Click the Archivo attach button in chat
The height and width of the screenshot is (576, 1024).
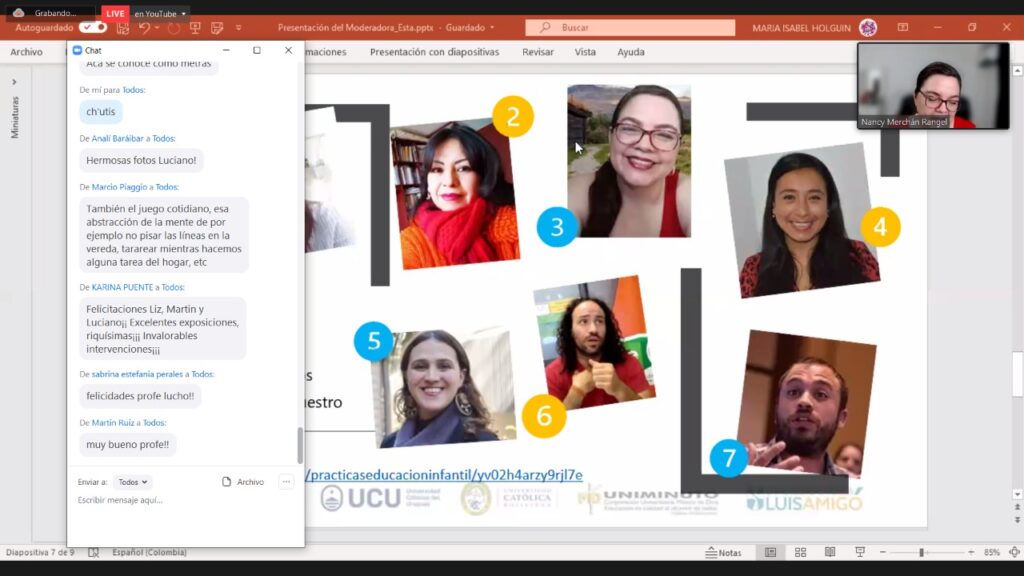click(x=242, y=482)
